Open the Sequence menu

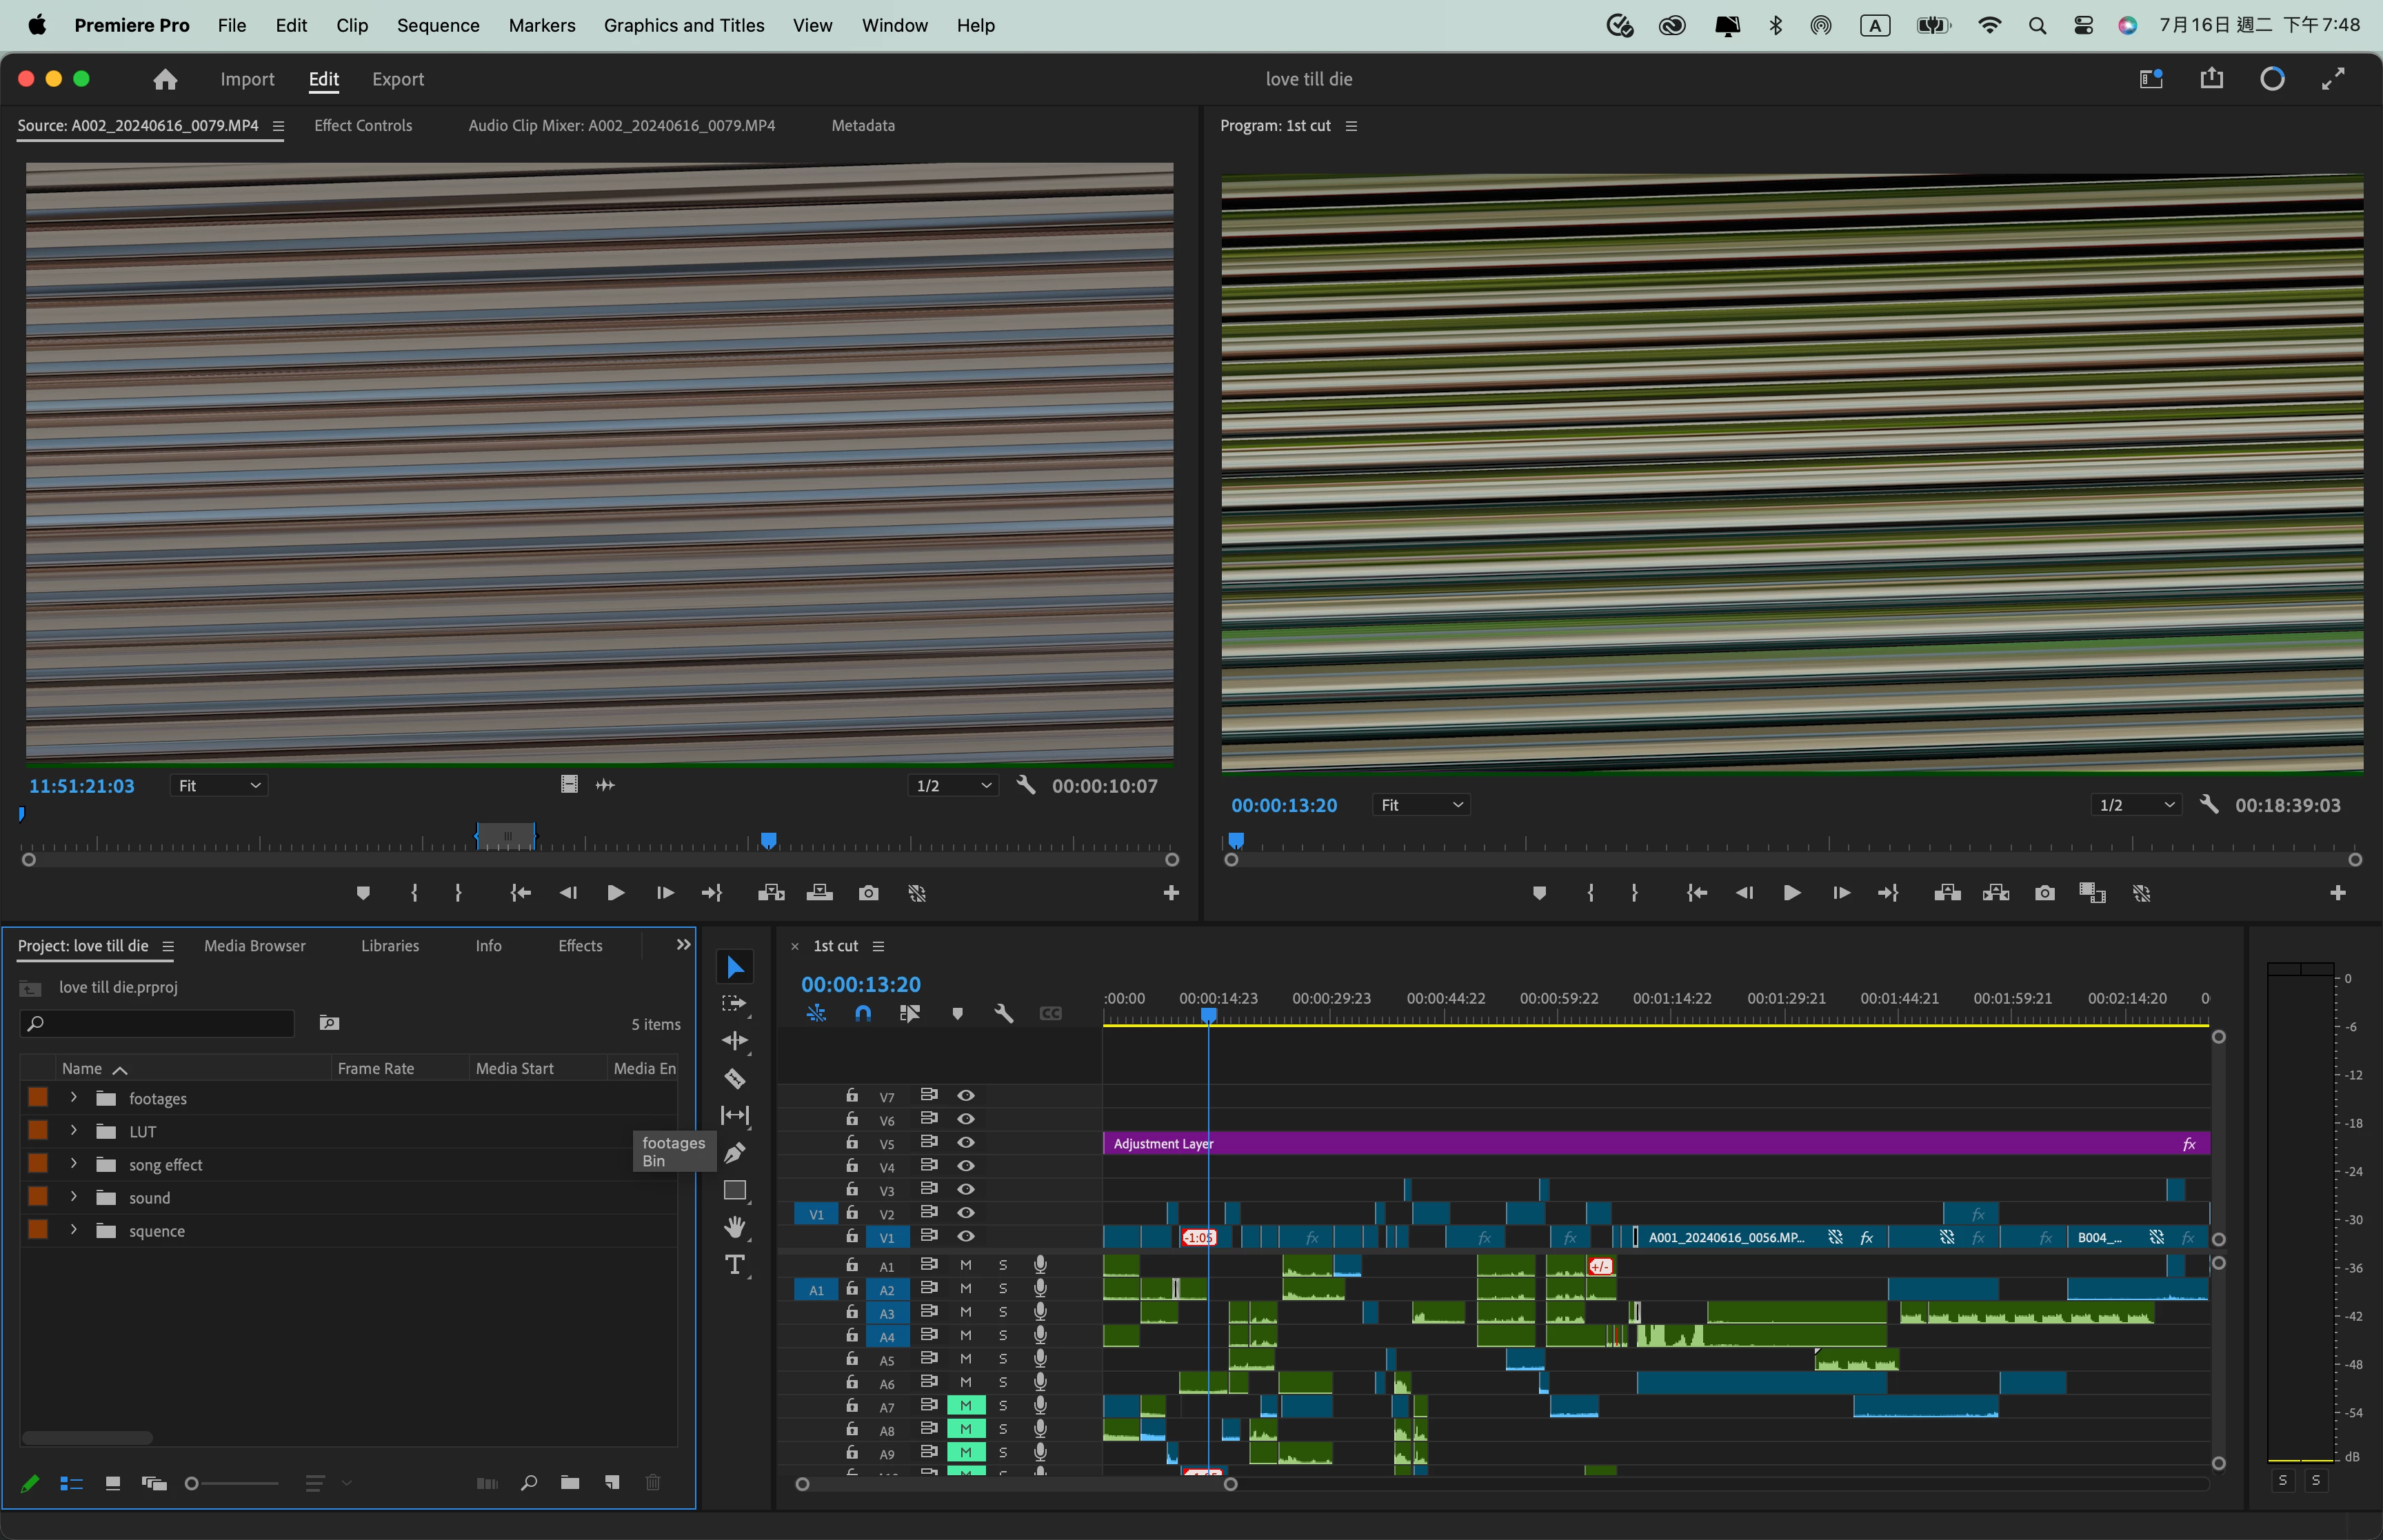click(438, 25)
